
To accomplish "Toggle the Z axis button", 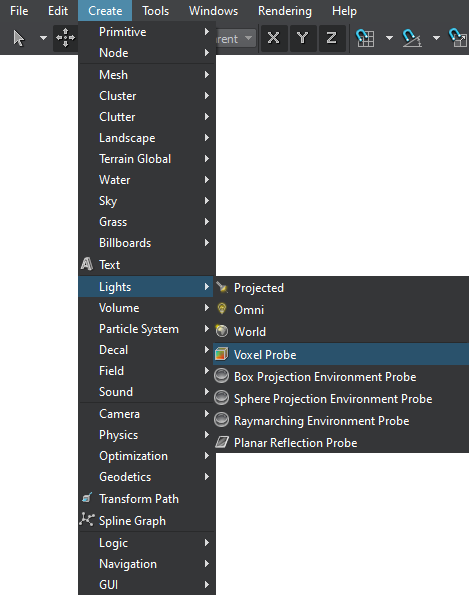I will [x=331, y=38].
